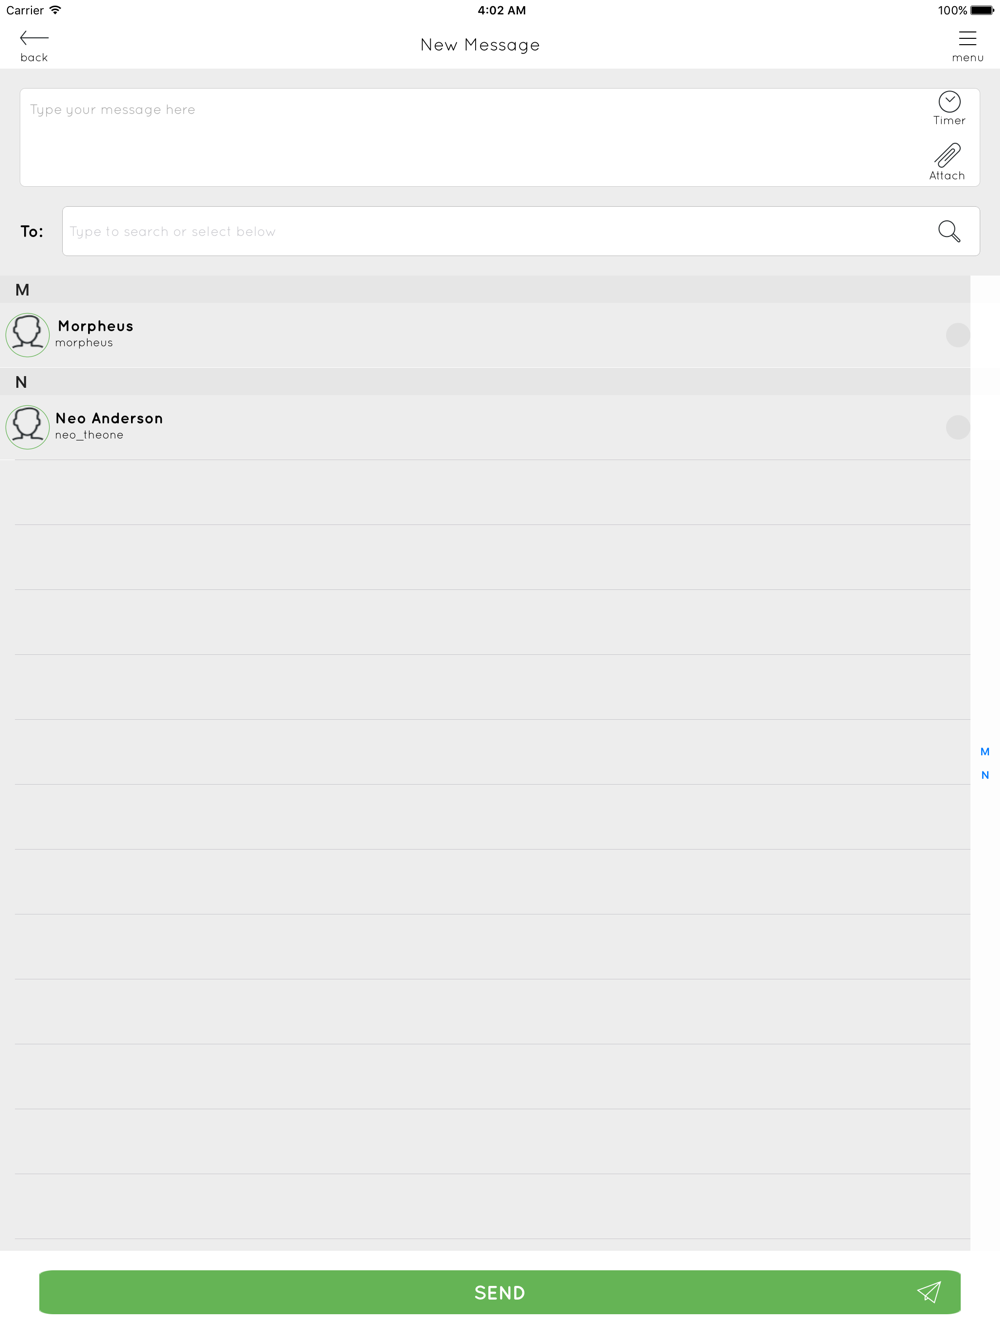Screen dimensions: 1000x1334
Task: Tap Neo Anderson avatar picture
Action: pos(27,427)
